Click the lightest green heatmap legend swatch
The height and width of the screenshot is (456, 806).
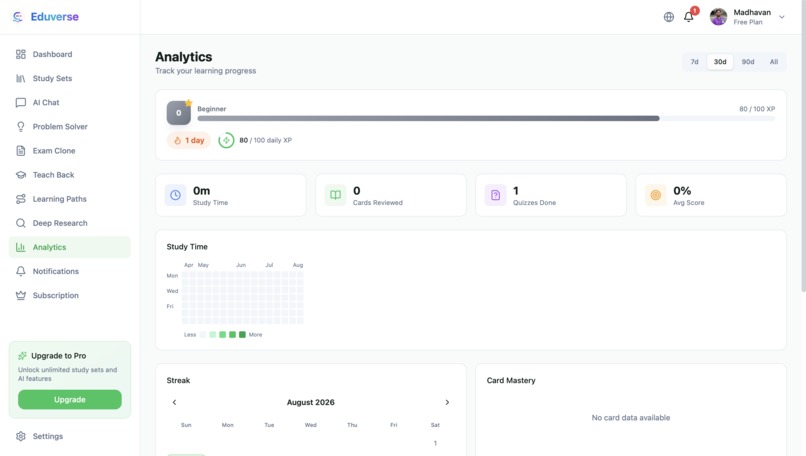212,335
